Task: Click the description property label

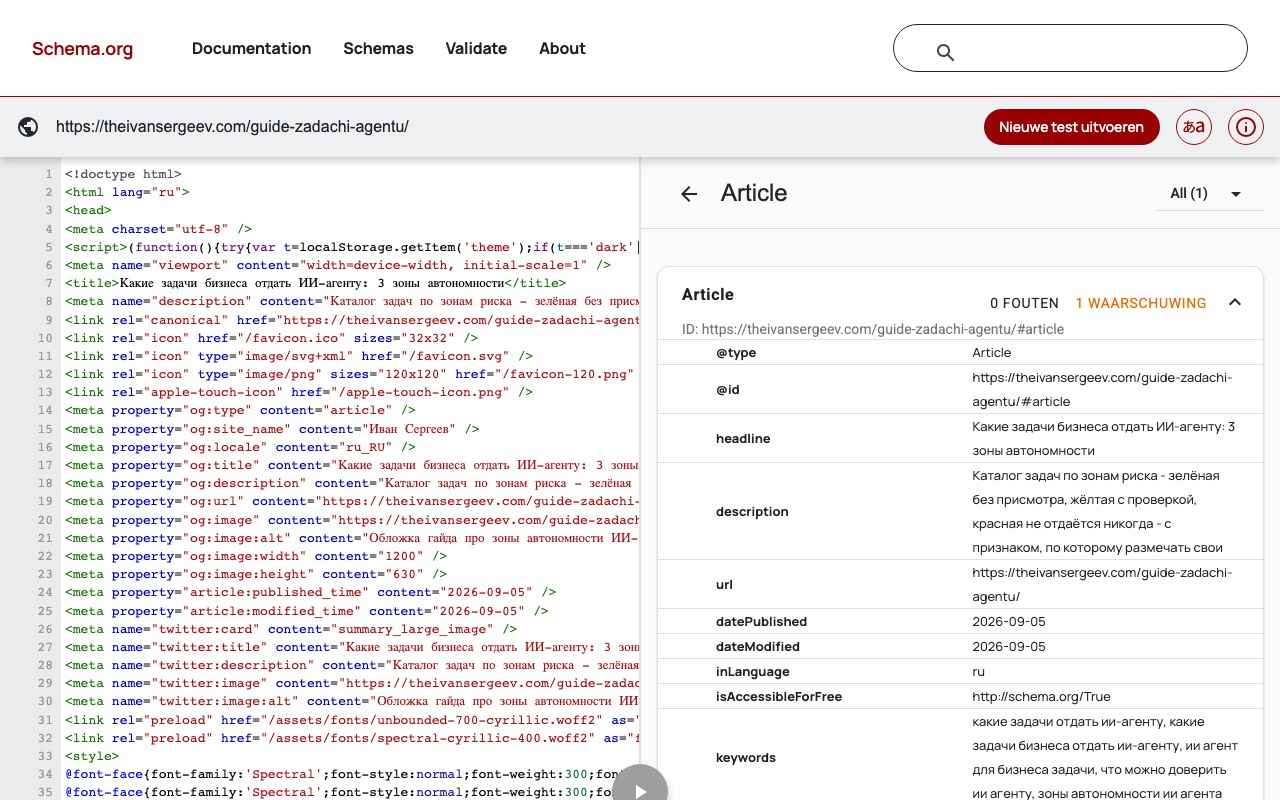Action: coord(752,511)
